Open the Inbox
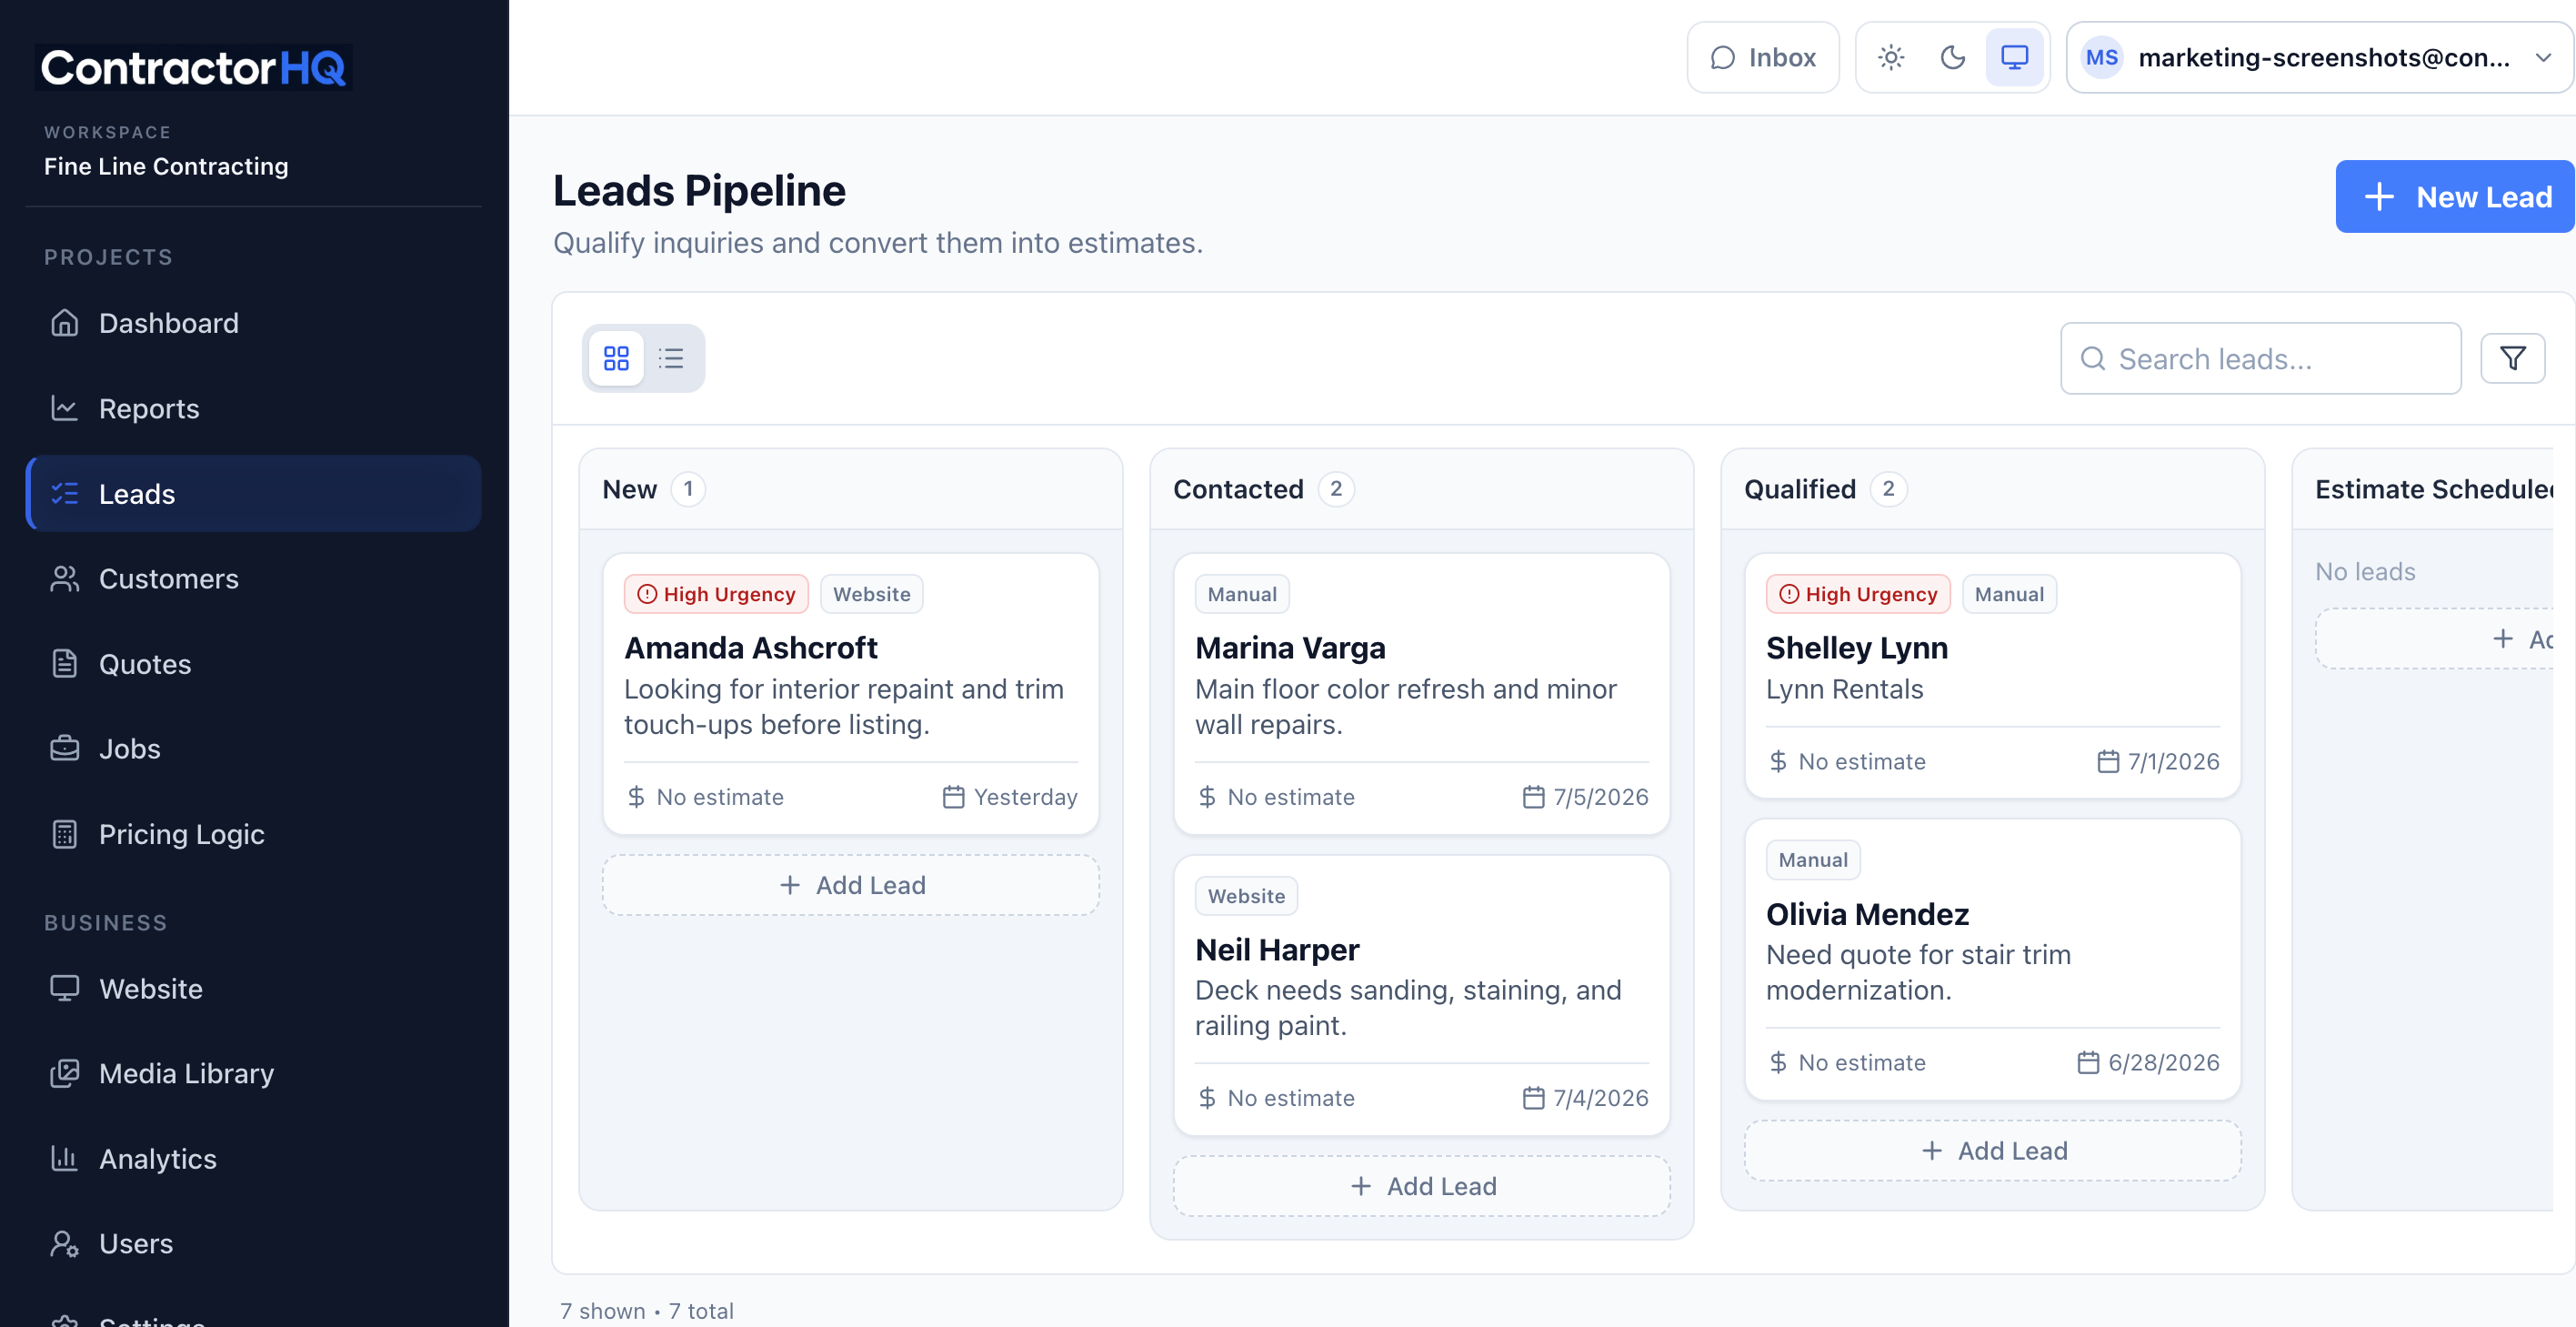The width and height of the screenshot is (2576, 1327). 1763,58
